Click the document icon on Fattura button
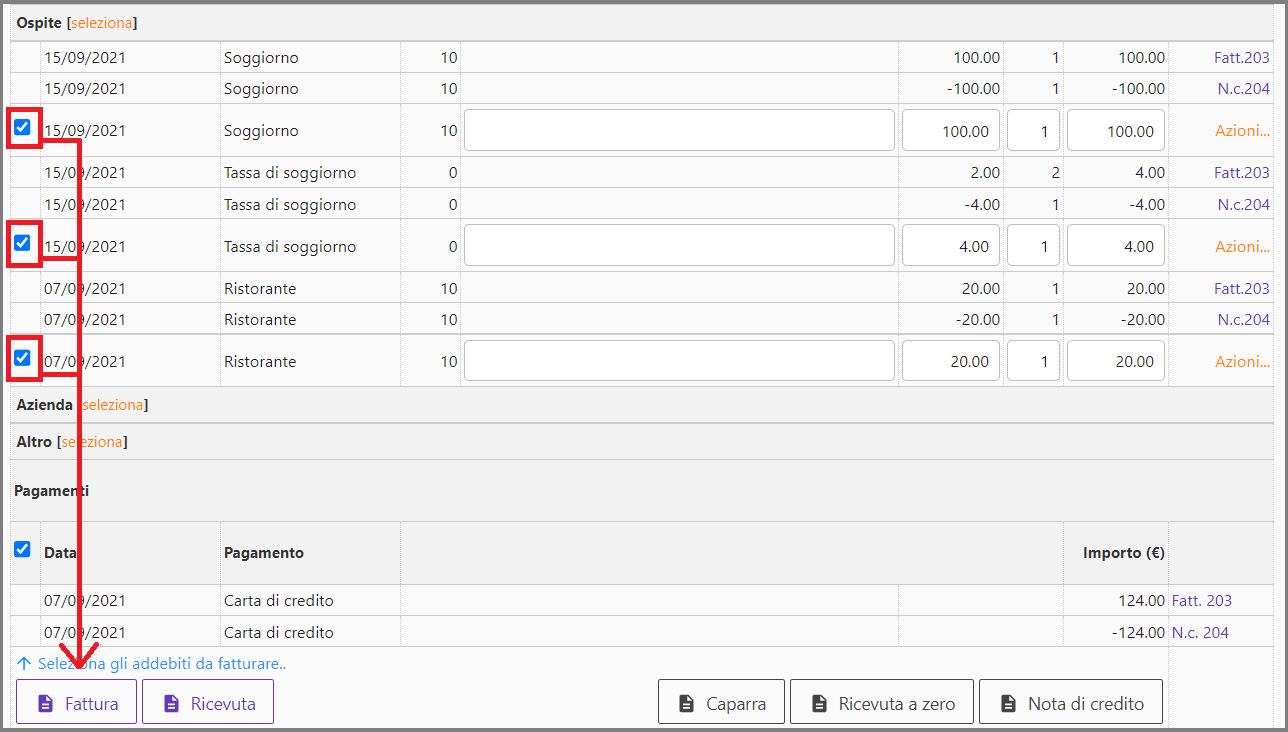The image size is (1288, 732). pyautogui.click(x=45, y=703)
